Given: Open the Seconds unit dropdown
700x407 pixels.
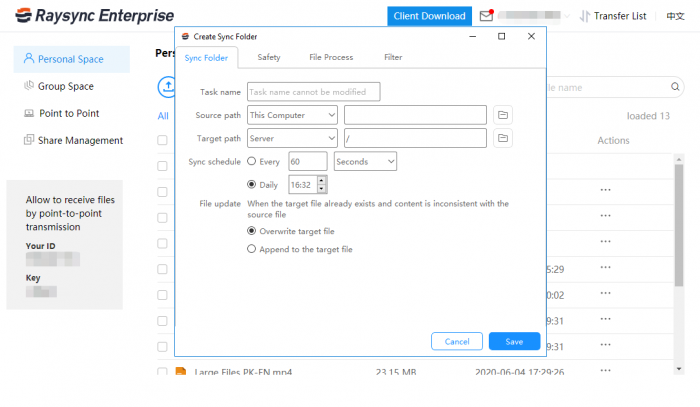Looking at the screenshot, I should [x=365, y=162].
